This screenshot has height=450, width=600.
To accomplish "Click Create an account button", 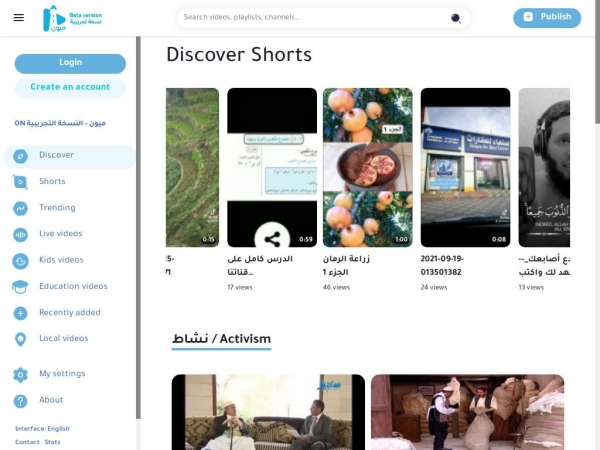I will [70, 88].
